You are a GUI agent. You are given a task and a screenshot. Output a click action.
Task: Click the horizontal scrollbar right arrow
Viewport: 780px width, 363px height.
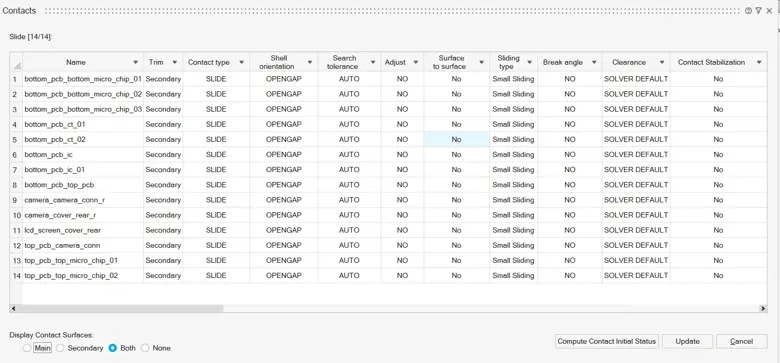pos(763,309)
